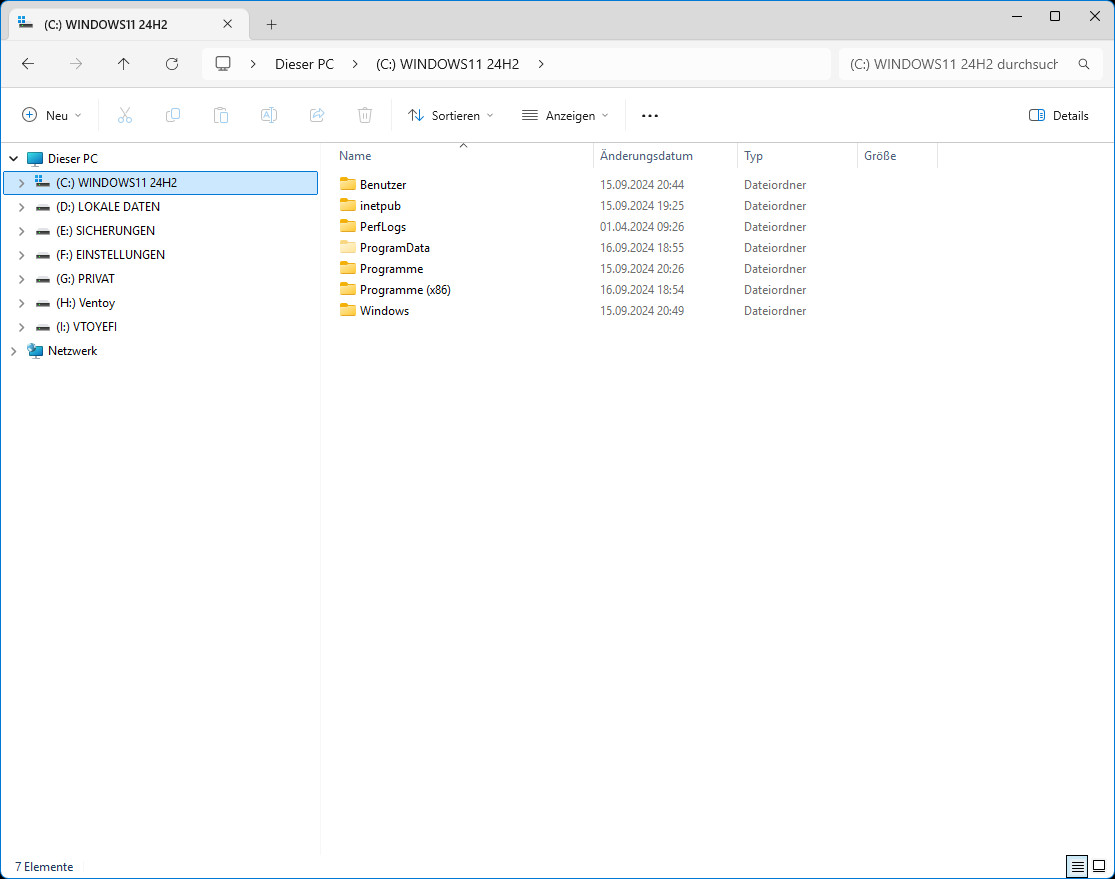Open a new tab with plus button
This screenshot has width=1115, height=879.
[271, 24]
